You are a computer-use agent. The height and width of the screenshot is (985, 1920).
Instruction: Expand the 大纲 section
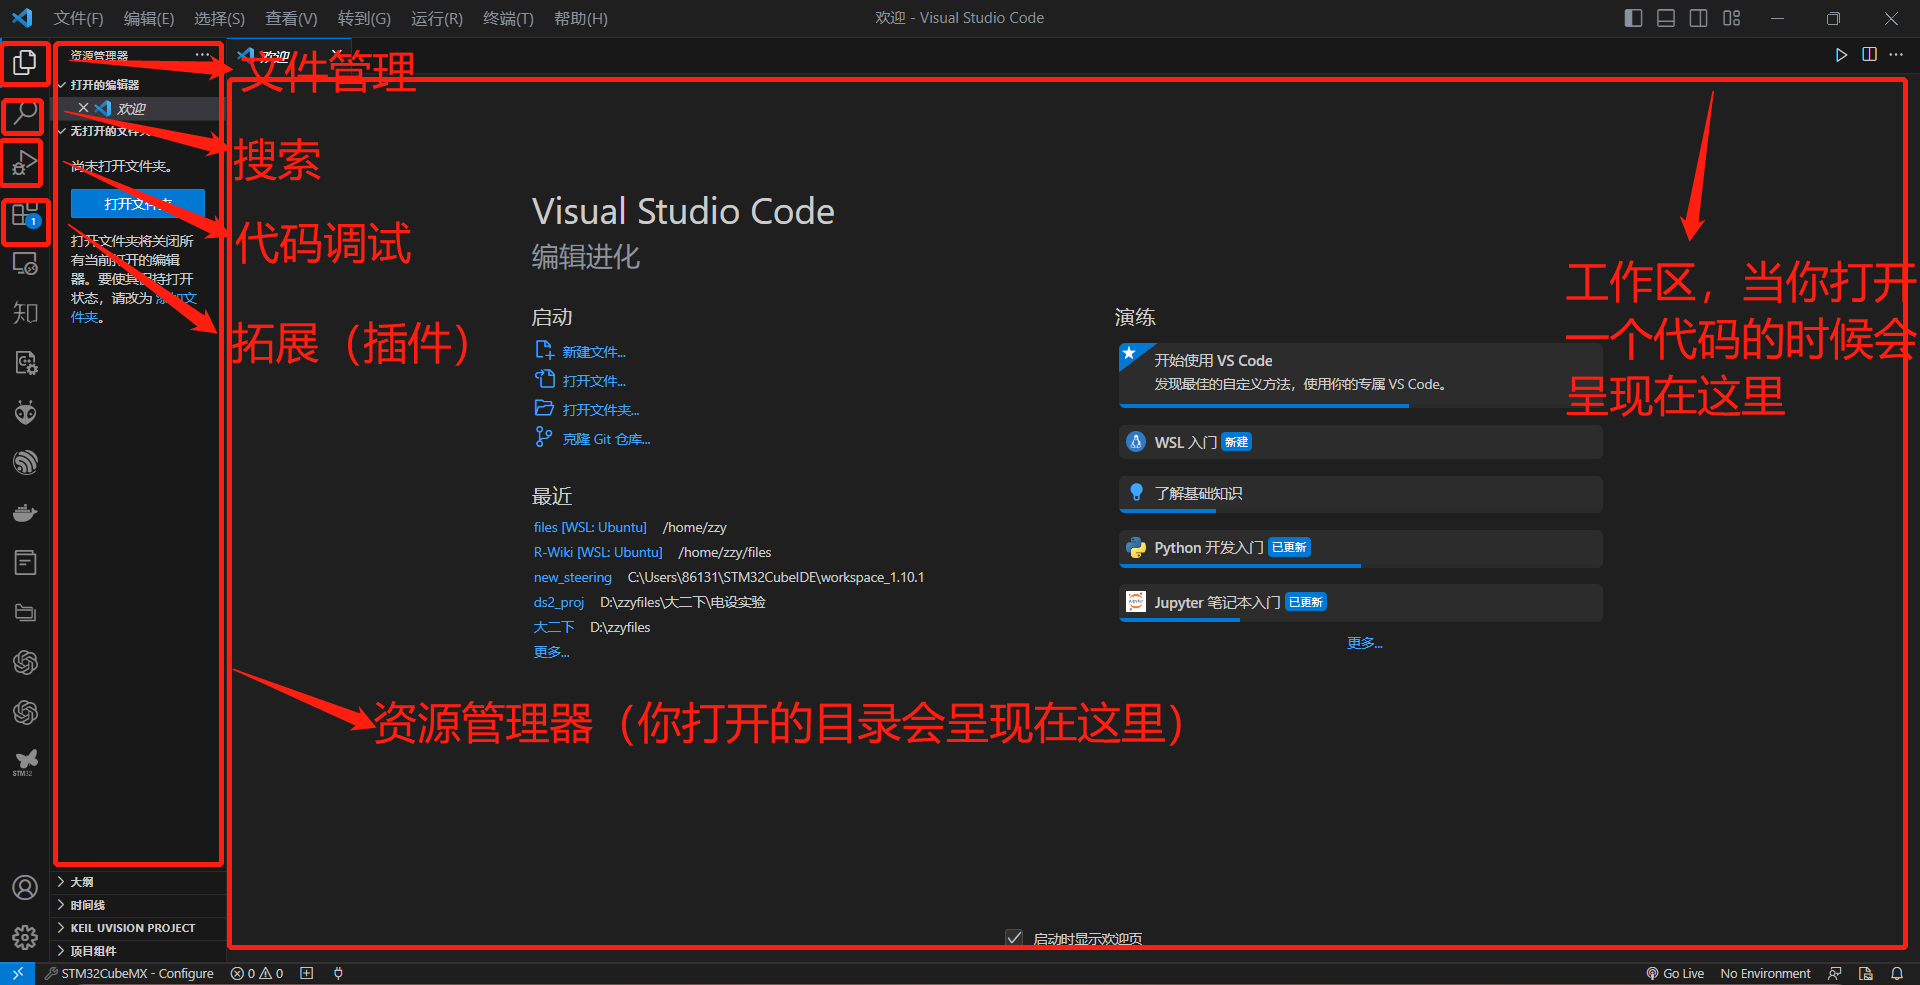[140, 882]
